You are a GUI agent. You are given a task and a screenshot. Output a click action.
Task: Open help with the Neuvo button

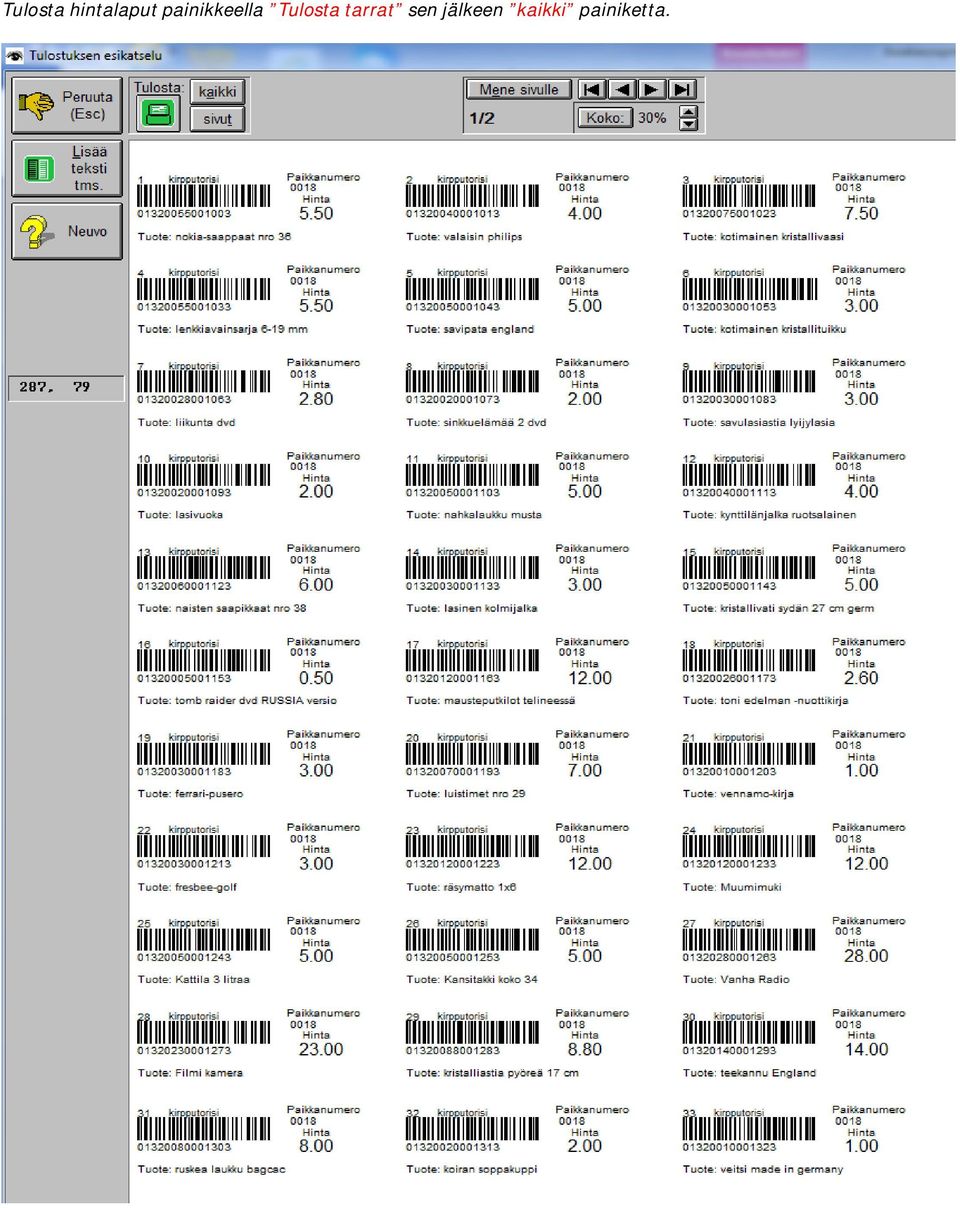tap(67, 231)
